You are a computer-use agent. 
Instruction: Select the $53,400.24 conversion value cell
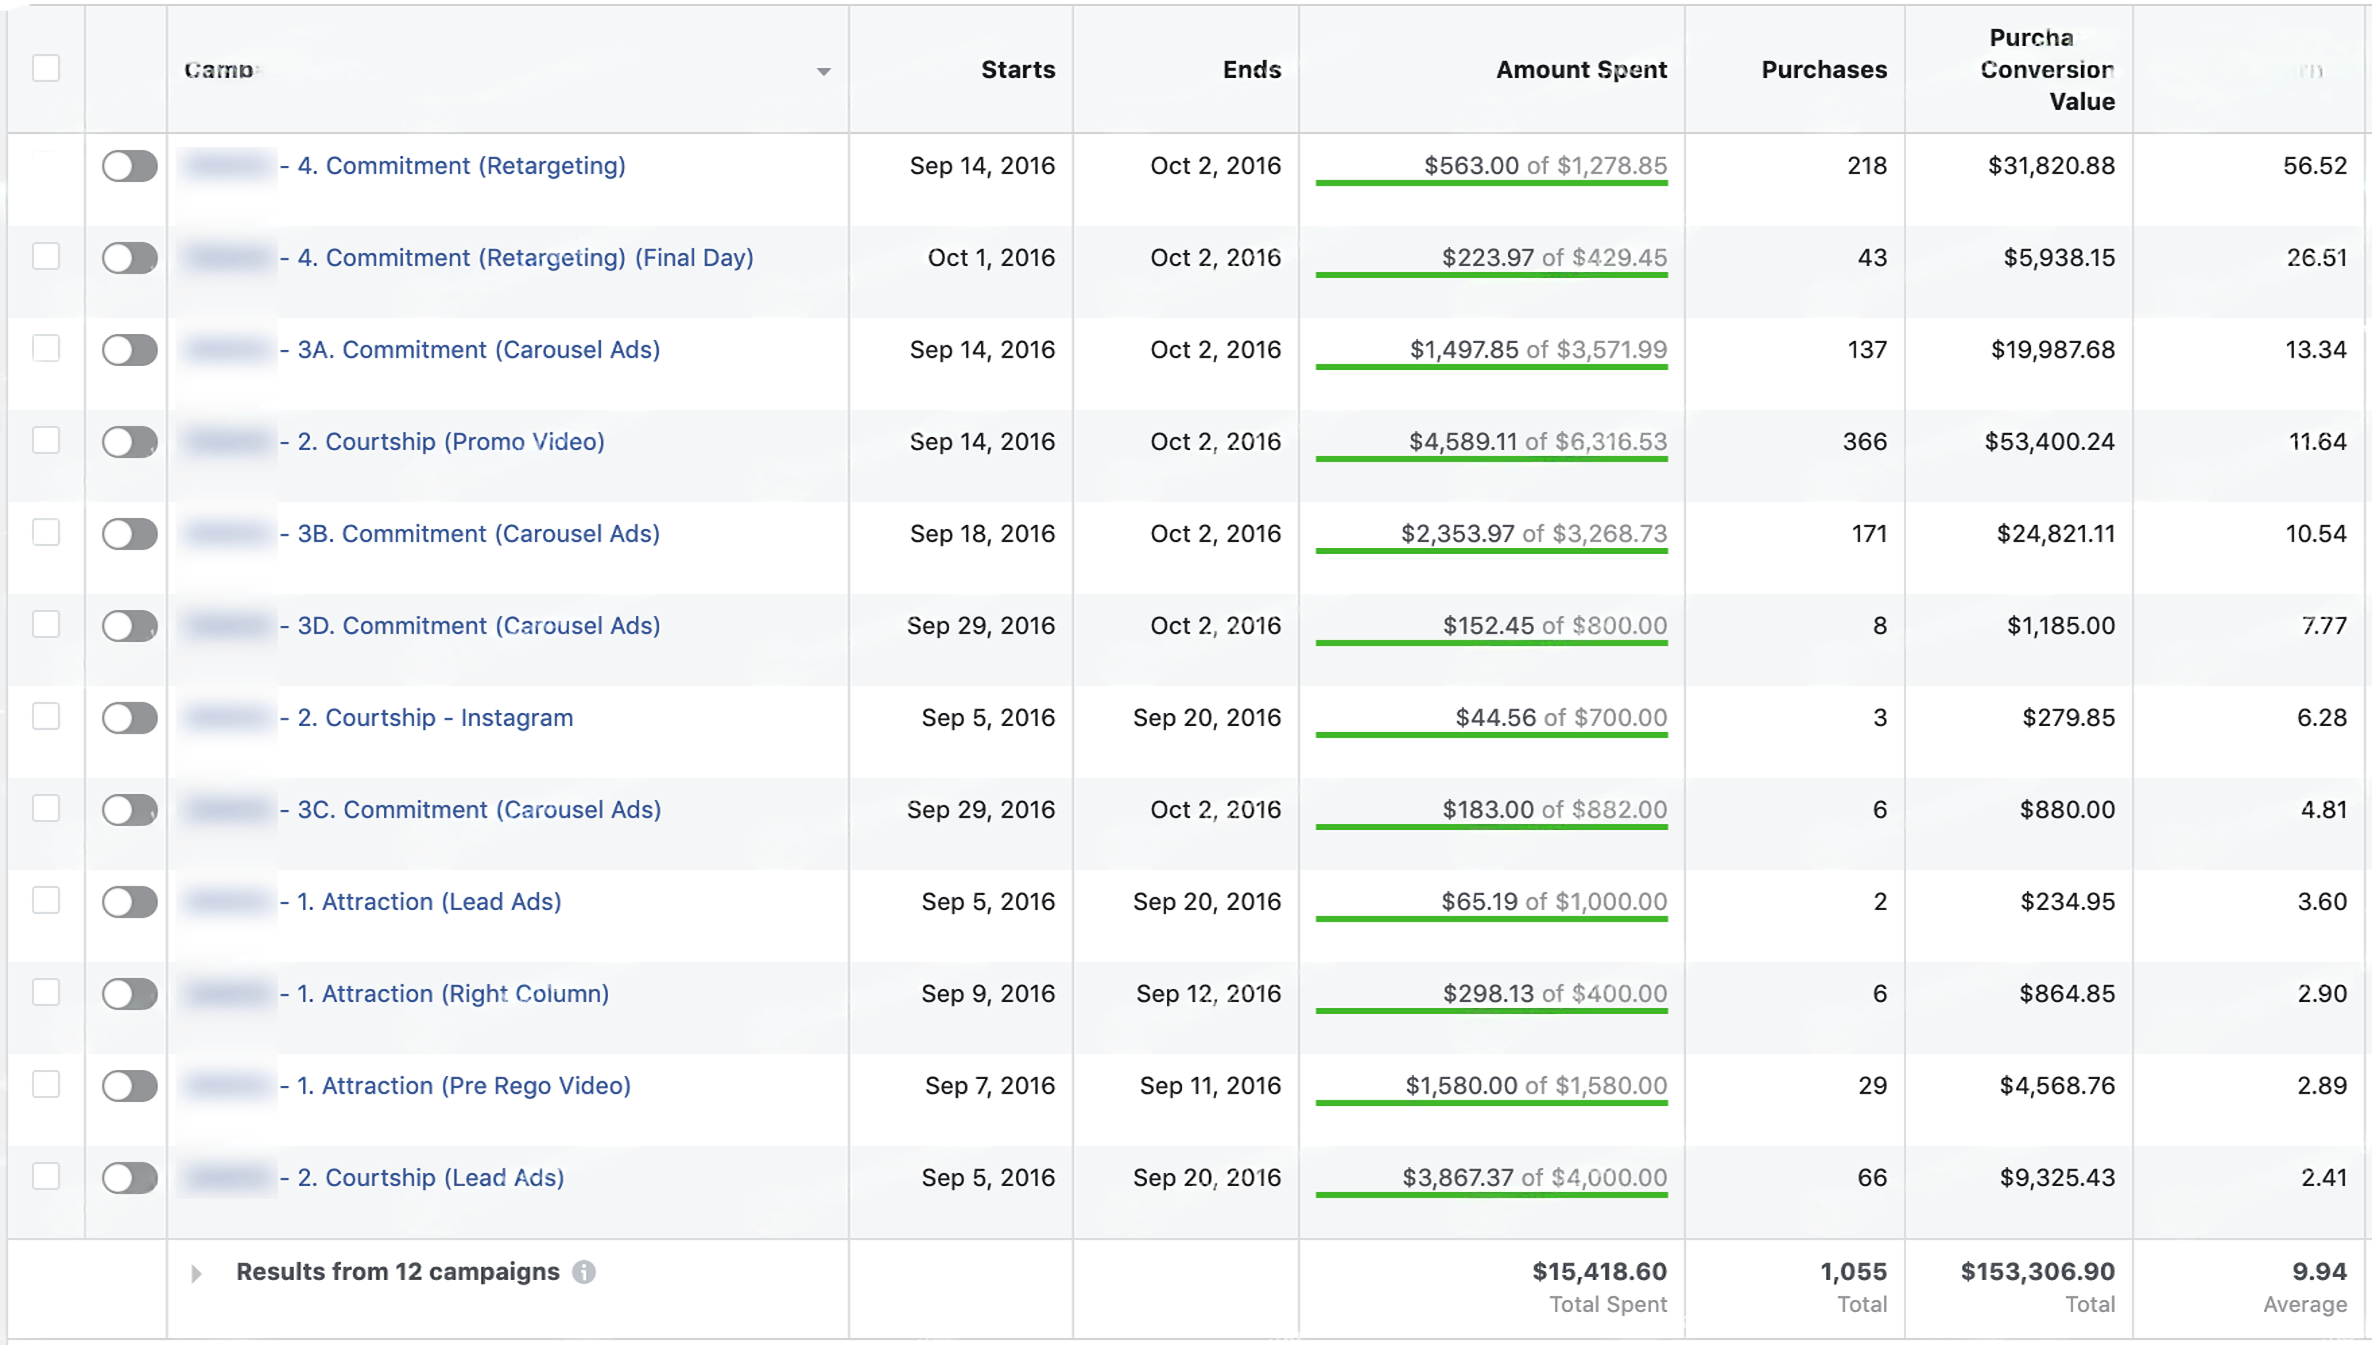coord(2049,442)
